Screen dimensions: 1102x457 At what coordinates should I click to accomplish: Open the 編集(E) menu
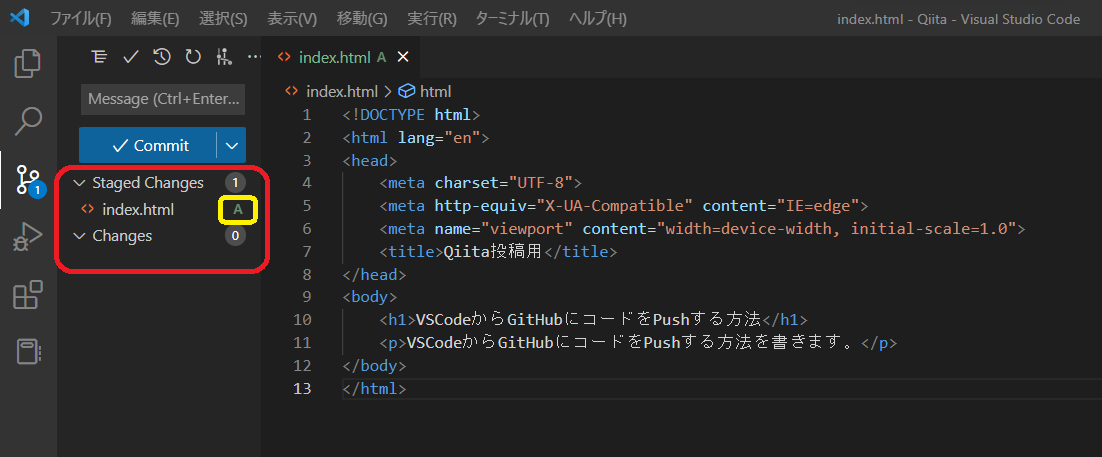pos(155,19)
